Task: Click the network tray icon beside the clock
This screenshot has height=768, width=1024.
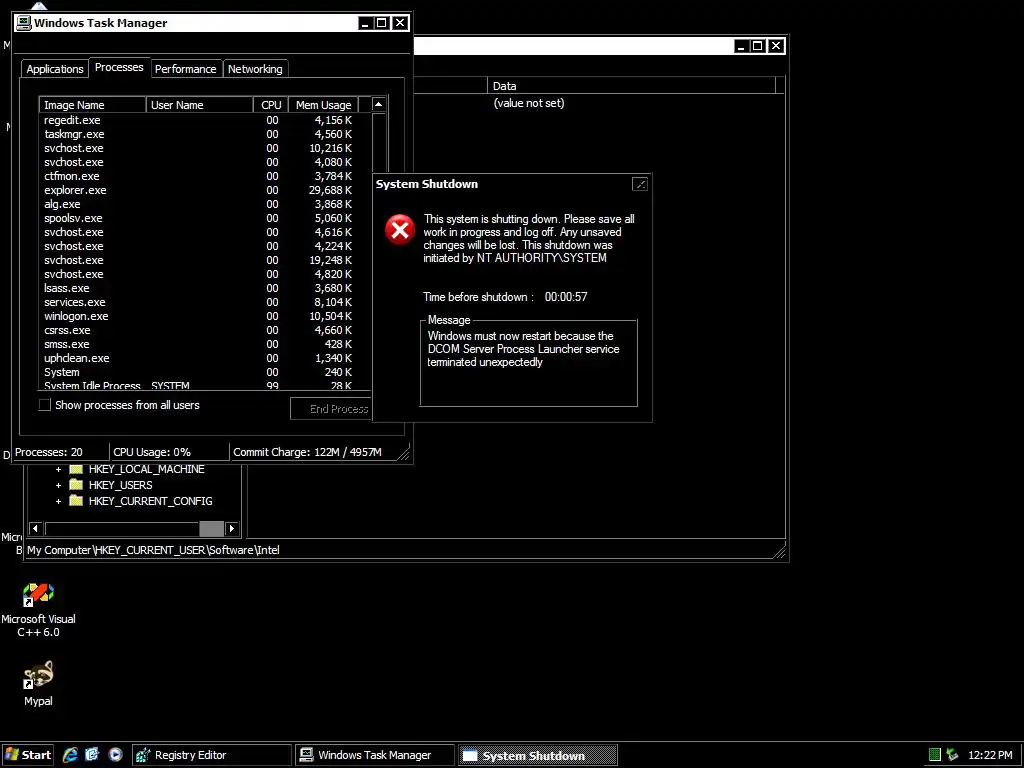Action: tap(953, 755)
